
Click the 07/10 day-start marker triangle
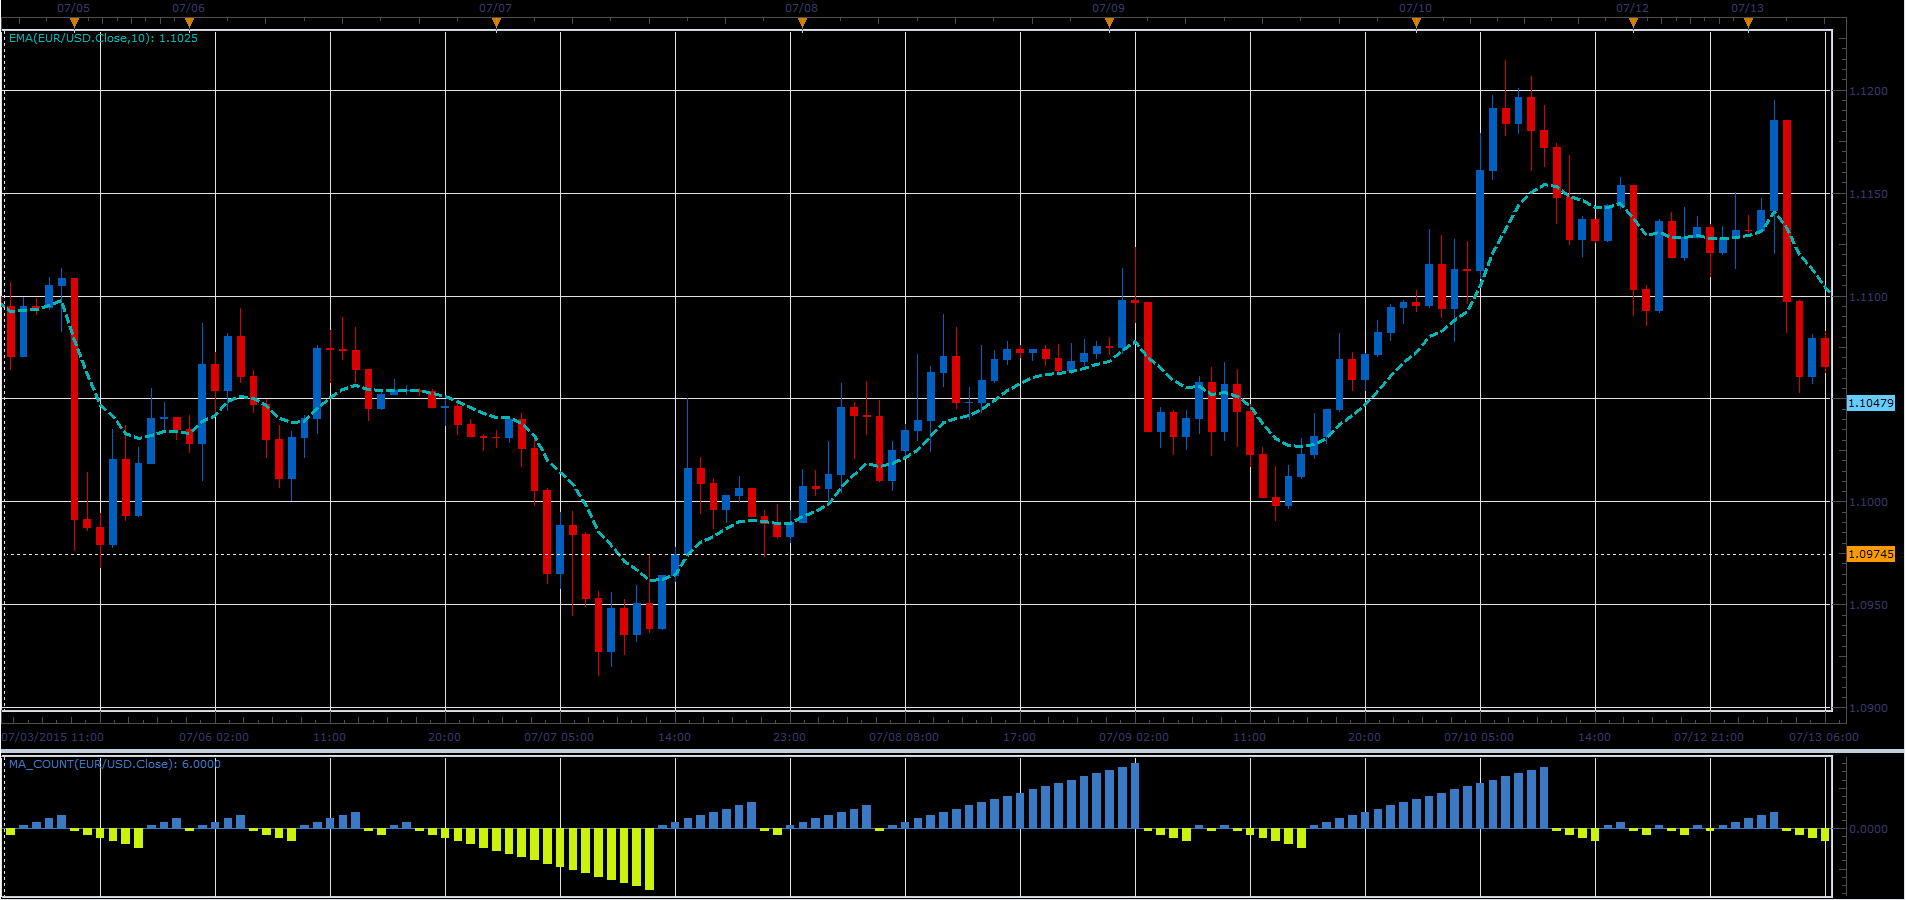[1416, 23]
